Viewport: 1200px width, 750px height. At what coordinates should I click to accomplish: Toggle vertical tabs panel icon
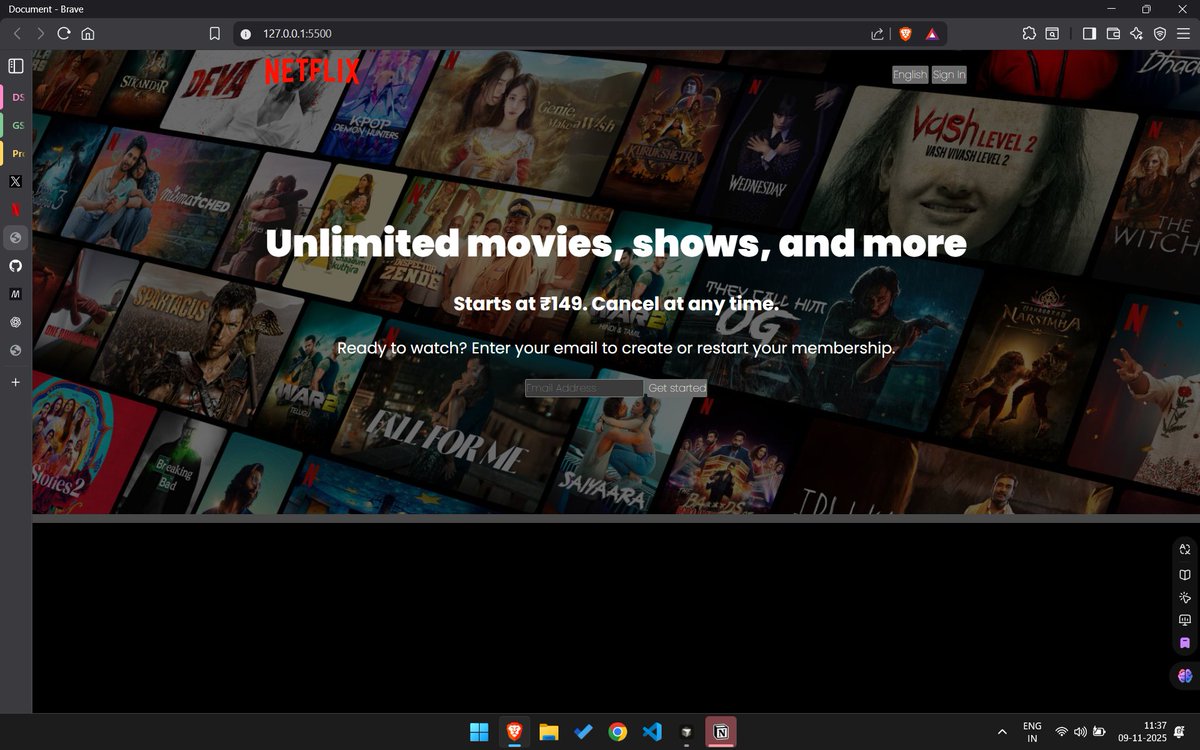pyautogui.click(x=15, y=66)
